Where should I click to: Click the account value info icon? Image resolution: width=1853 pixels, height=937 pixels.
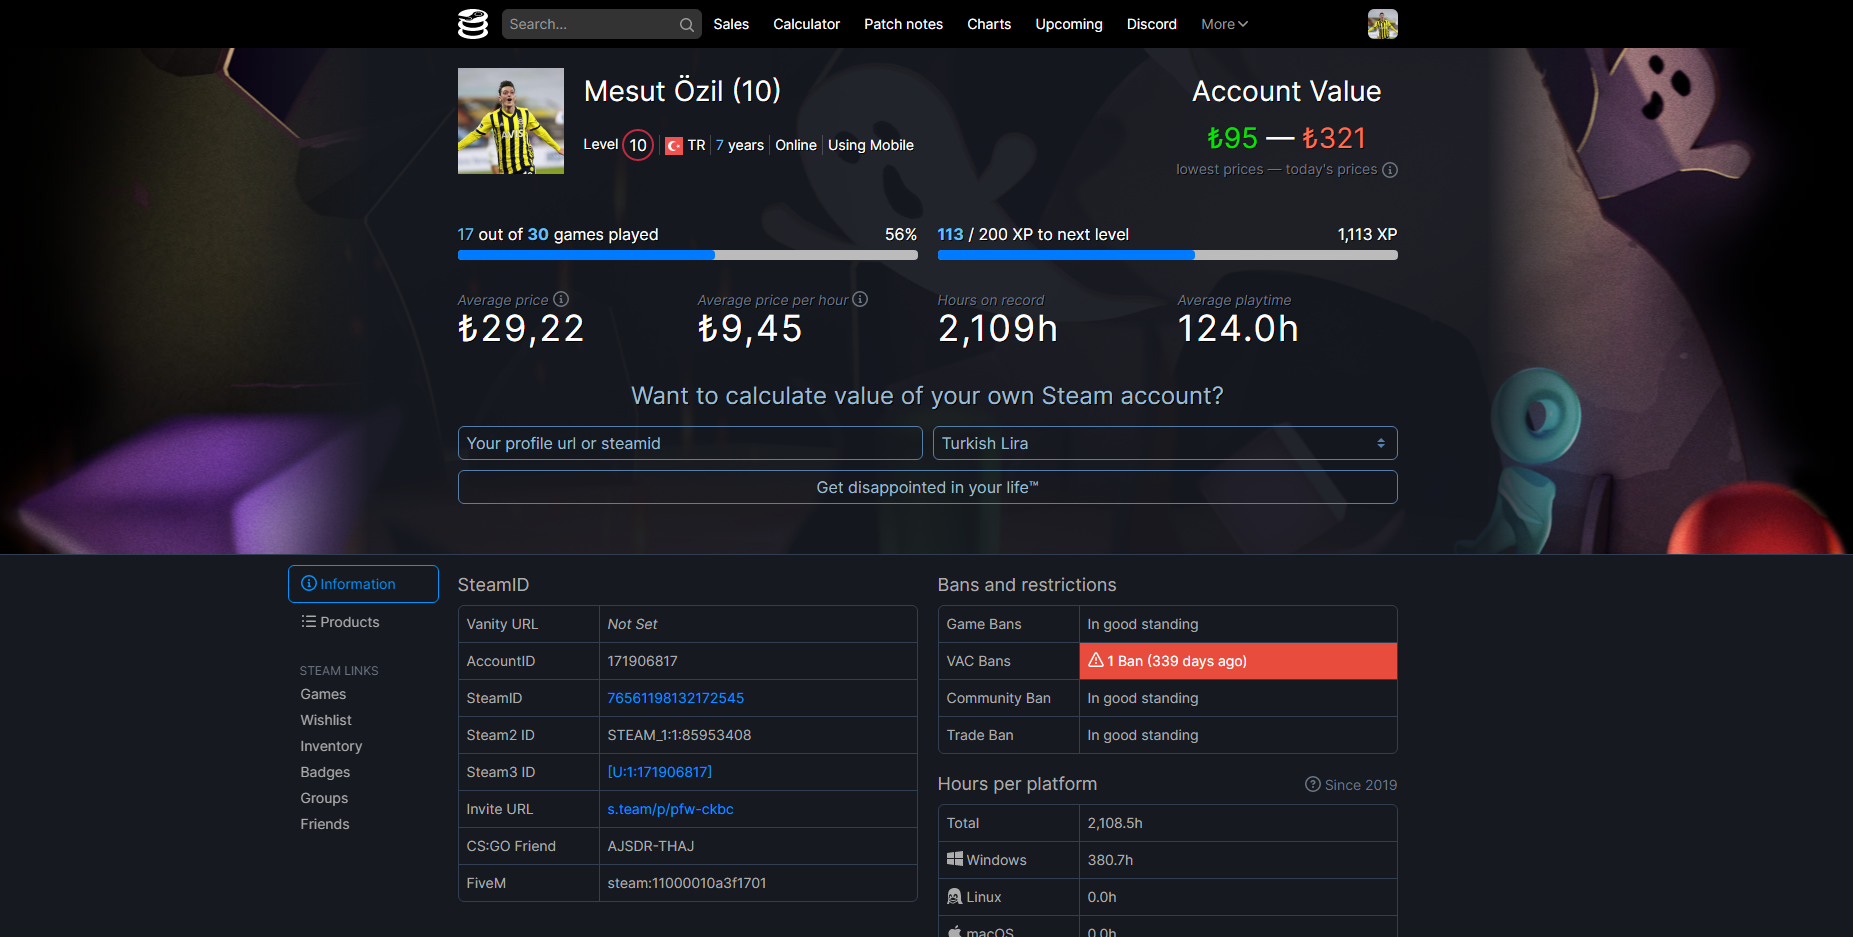[1390, 170]
